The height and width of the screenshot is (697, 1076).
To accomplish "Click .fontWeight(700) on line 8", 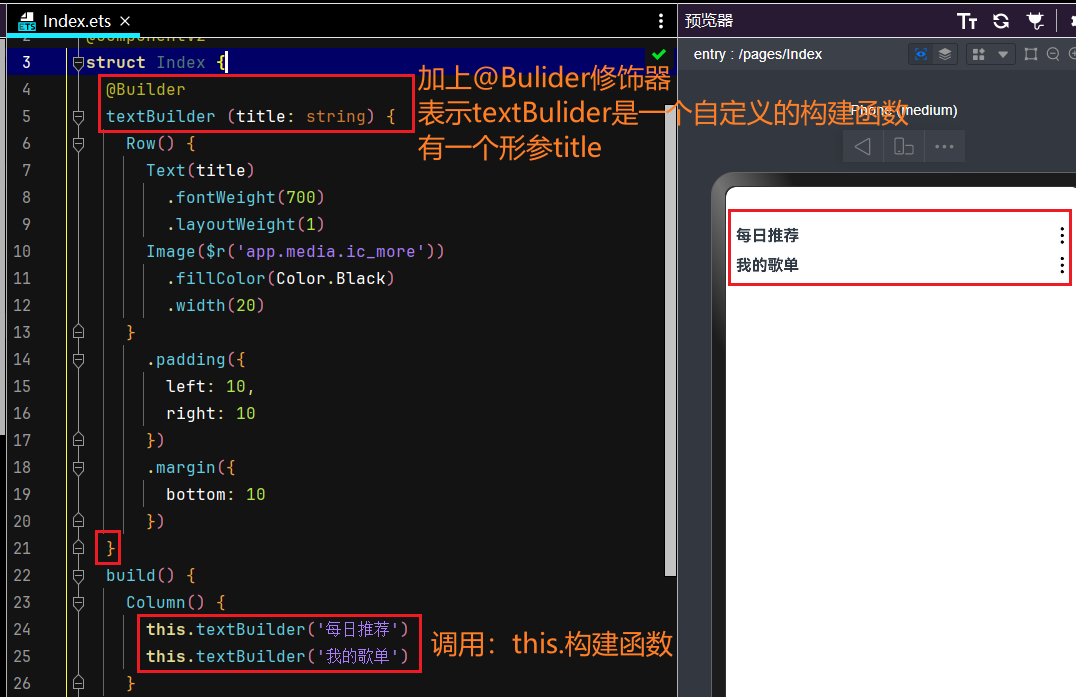I will point(245,198).
